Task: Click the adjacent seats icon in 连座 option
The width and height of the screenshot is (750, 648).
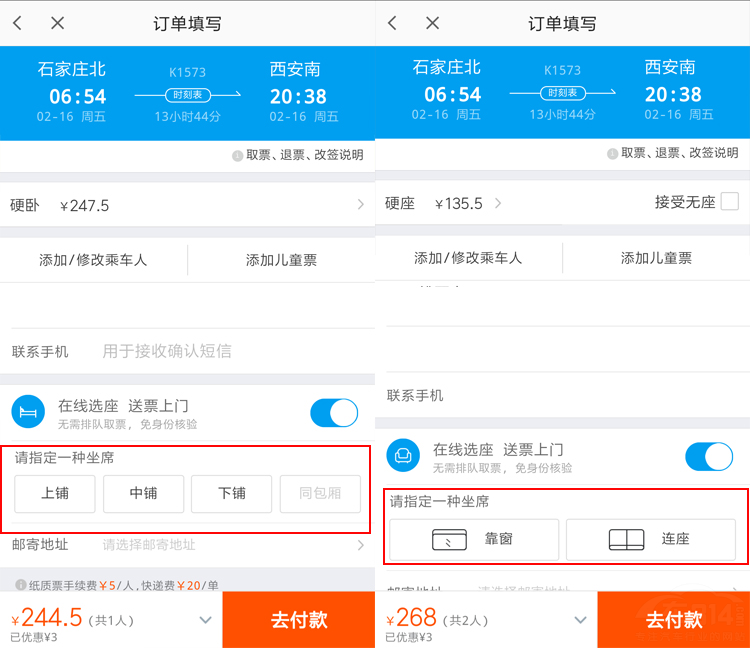Action: pyautogui.click(x=626, y=539)
